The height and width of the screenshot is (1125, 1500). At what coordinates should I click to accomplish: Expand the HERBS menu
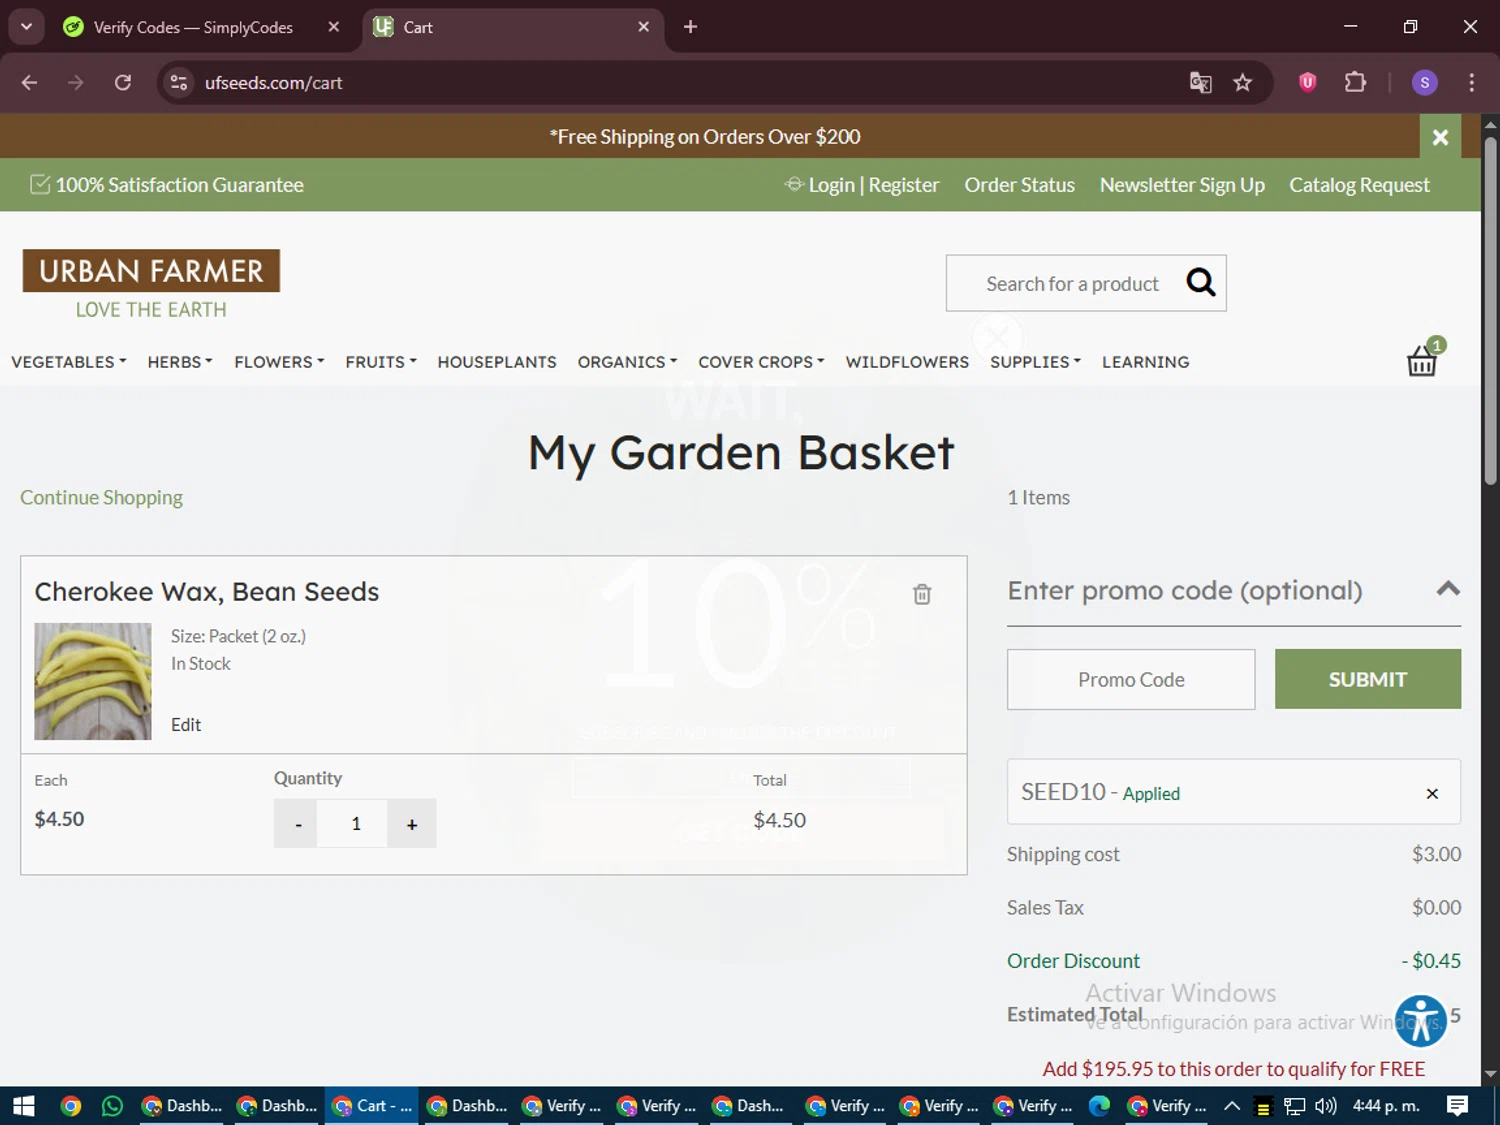[180, 362]
